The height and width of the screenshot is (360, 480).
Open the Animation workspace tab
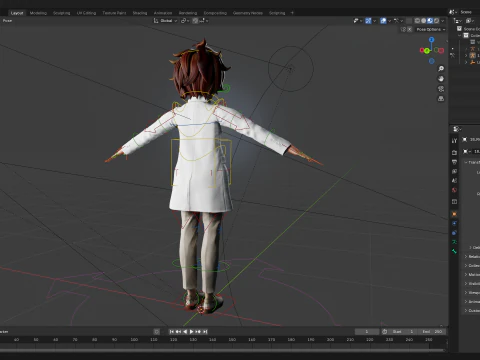pyautogui.click(x=163, y=13)
